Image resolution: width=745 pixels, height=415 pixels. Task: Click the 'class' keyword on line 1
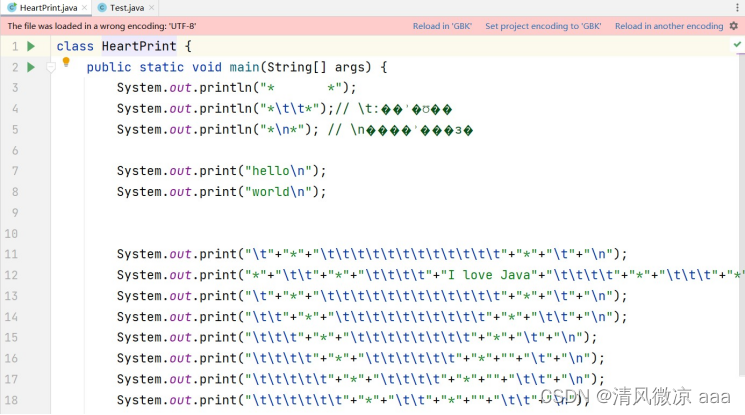coord(75,46)
